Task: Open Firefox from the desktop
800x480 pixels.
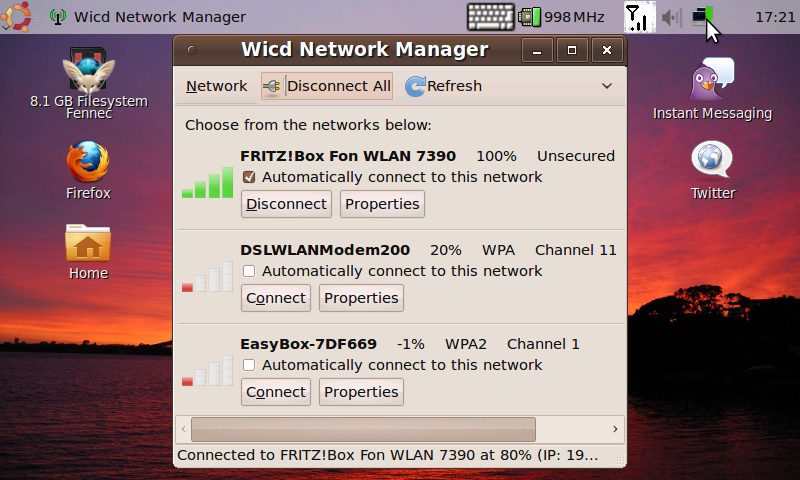Action: click(x=88, y=163)
